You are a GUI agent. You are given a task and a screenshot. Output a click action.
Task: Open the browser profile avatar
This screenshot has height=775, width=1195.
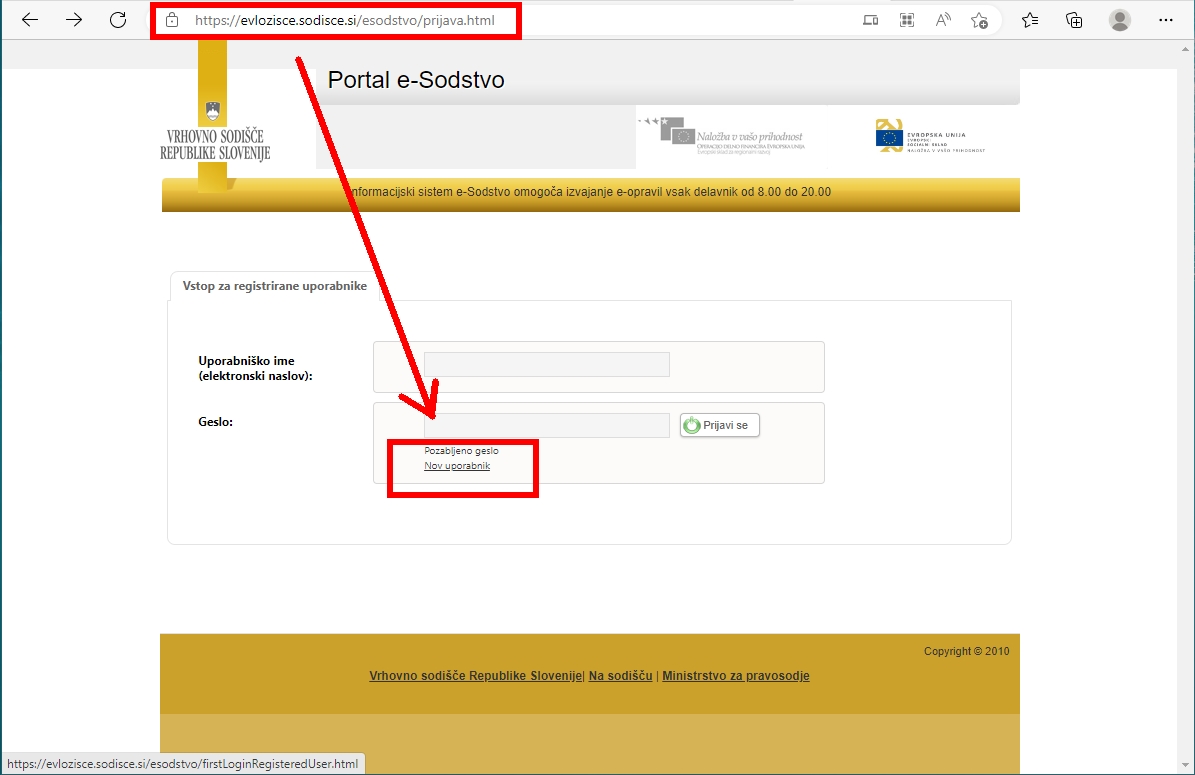1119,19
